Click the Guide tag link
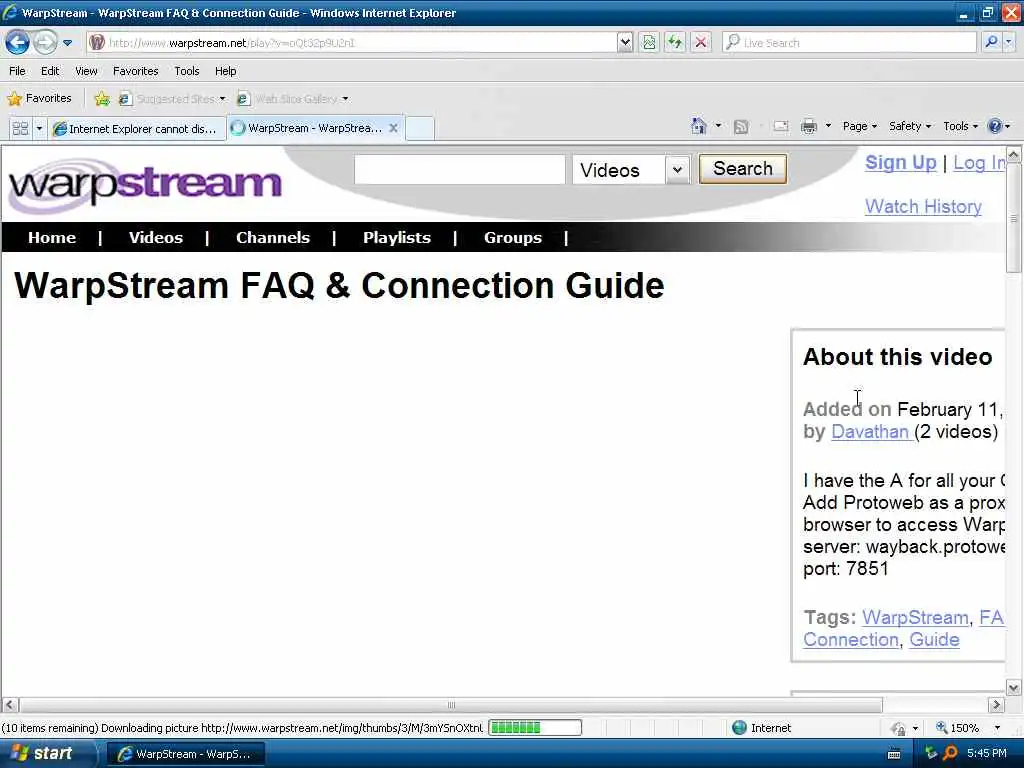The width and height of the screenshot is (1024, 768). tap(934, 639)
